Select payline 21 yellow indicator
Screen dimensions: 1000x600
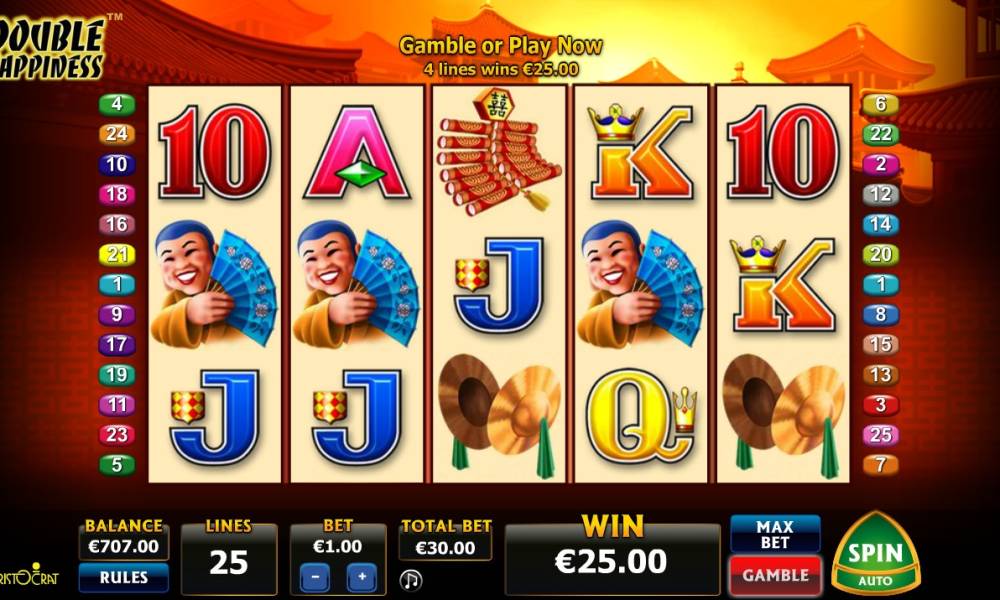[x=117, y=254]
